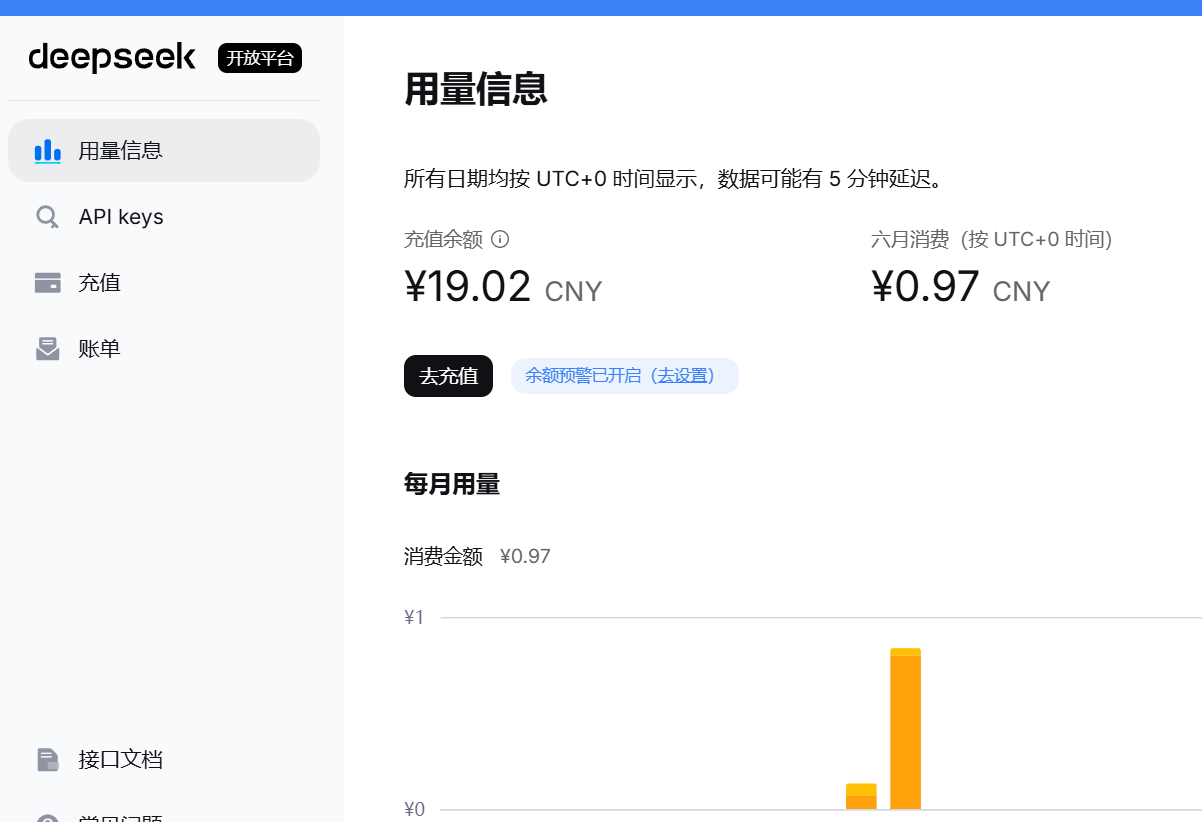The image size is (1202, 822).
Task: Click the black 去充值 button
Action: point(448,376)
